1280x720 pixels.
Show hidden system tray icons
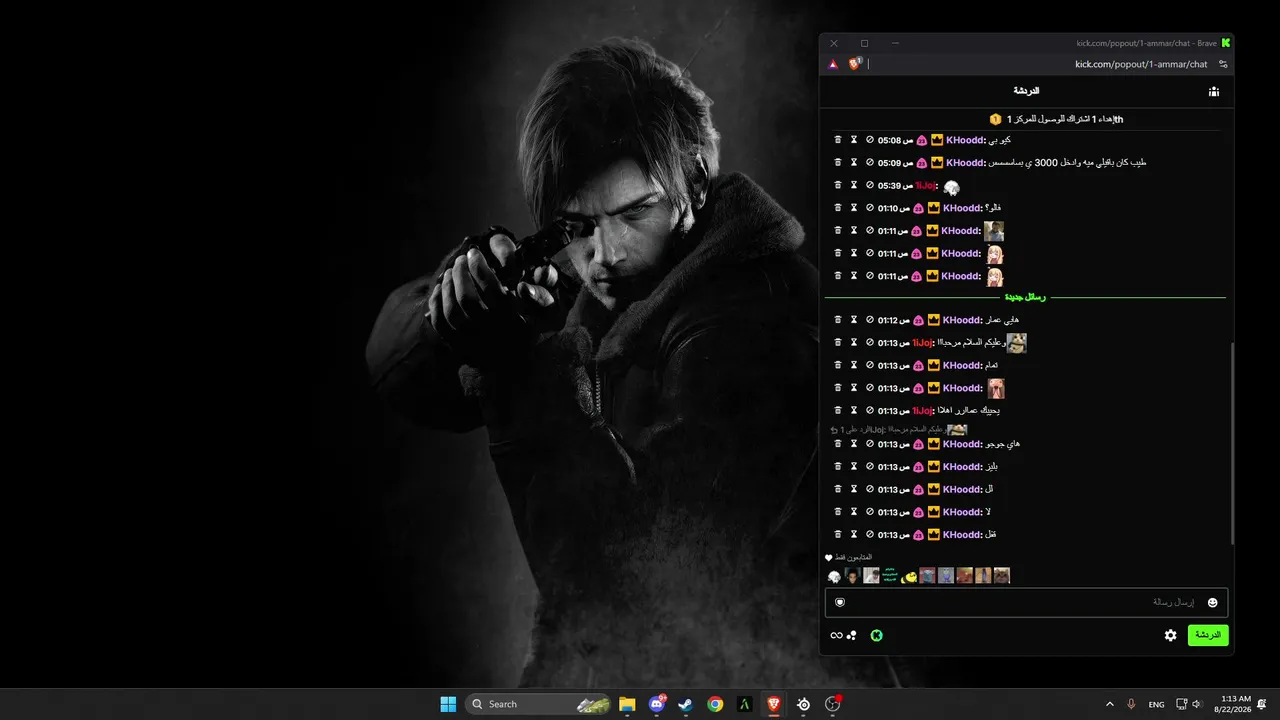1109,704
